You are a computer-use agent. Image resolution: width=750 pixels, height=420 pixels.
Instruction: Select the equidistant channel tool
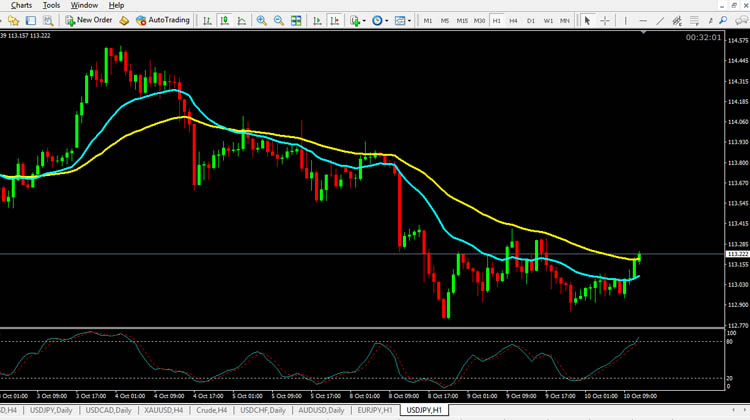[x=677, y=21]
